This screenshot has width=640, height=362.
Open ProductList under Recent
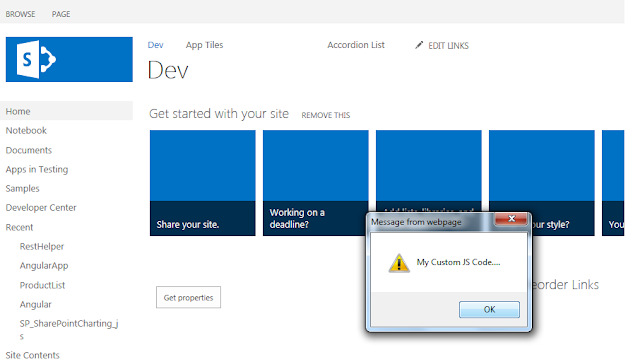coord(42,285)
